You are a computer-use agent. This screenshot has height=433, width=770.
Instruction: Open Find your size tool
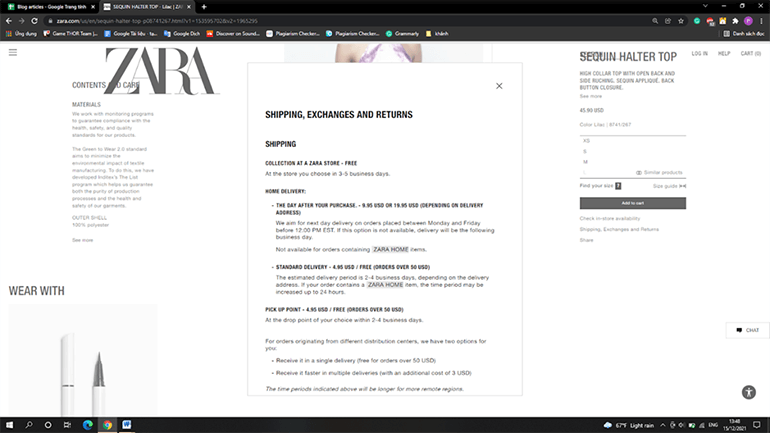[x=600, y=186]
